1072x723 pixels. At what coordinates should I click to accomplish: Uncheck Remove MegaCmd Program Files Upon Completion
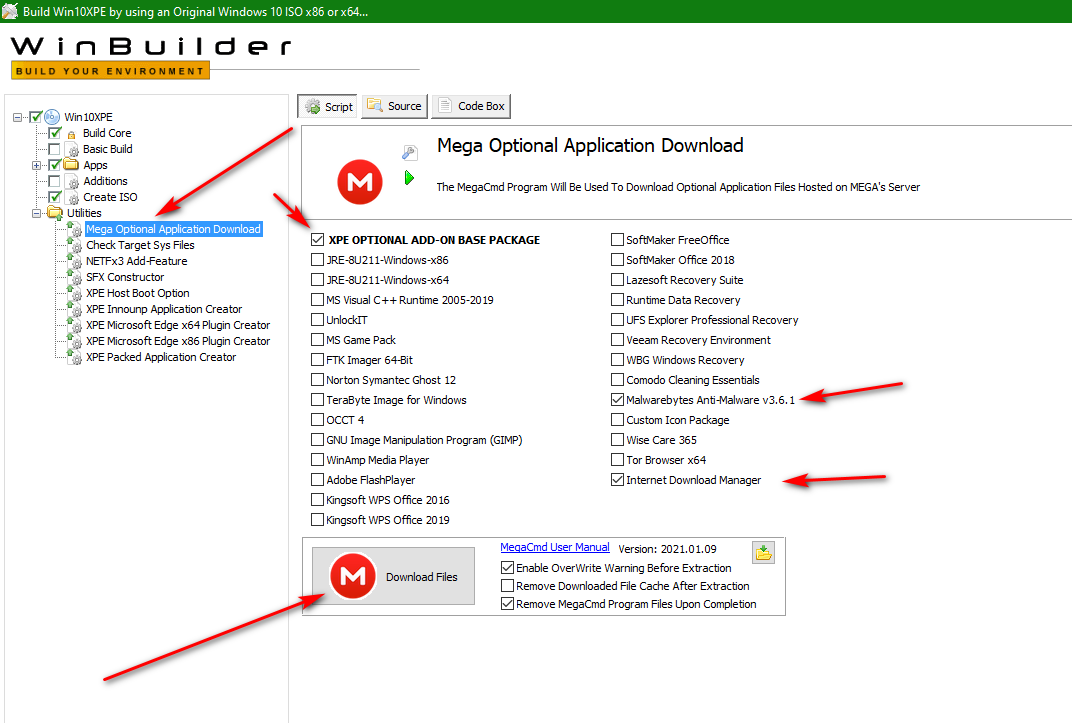(507, 604)
